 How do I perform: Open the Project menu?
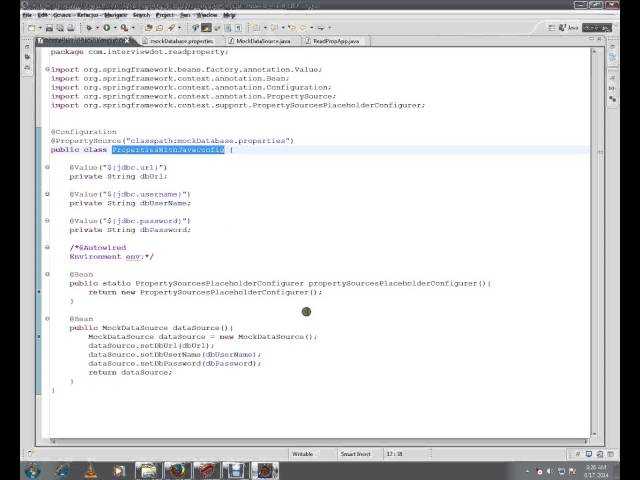[x=165, y=15]
